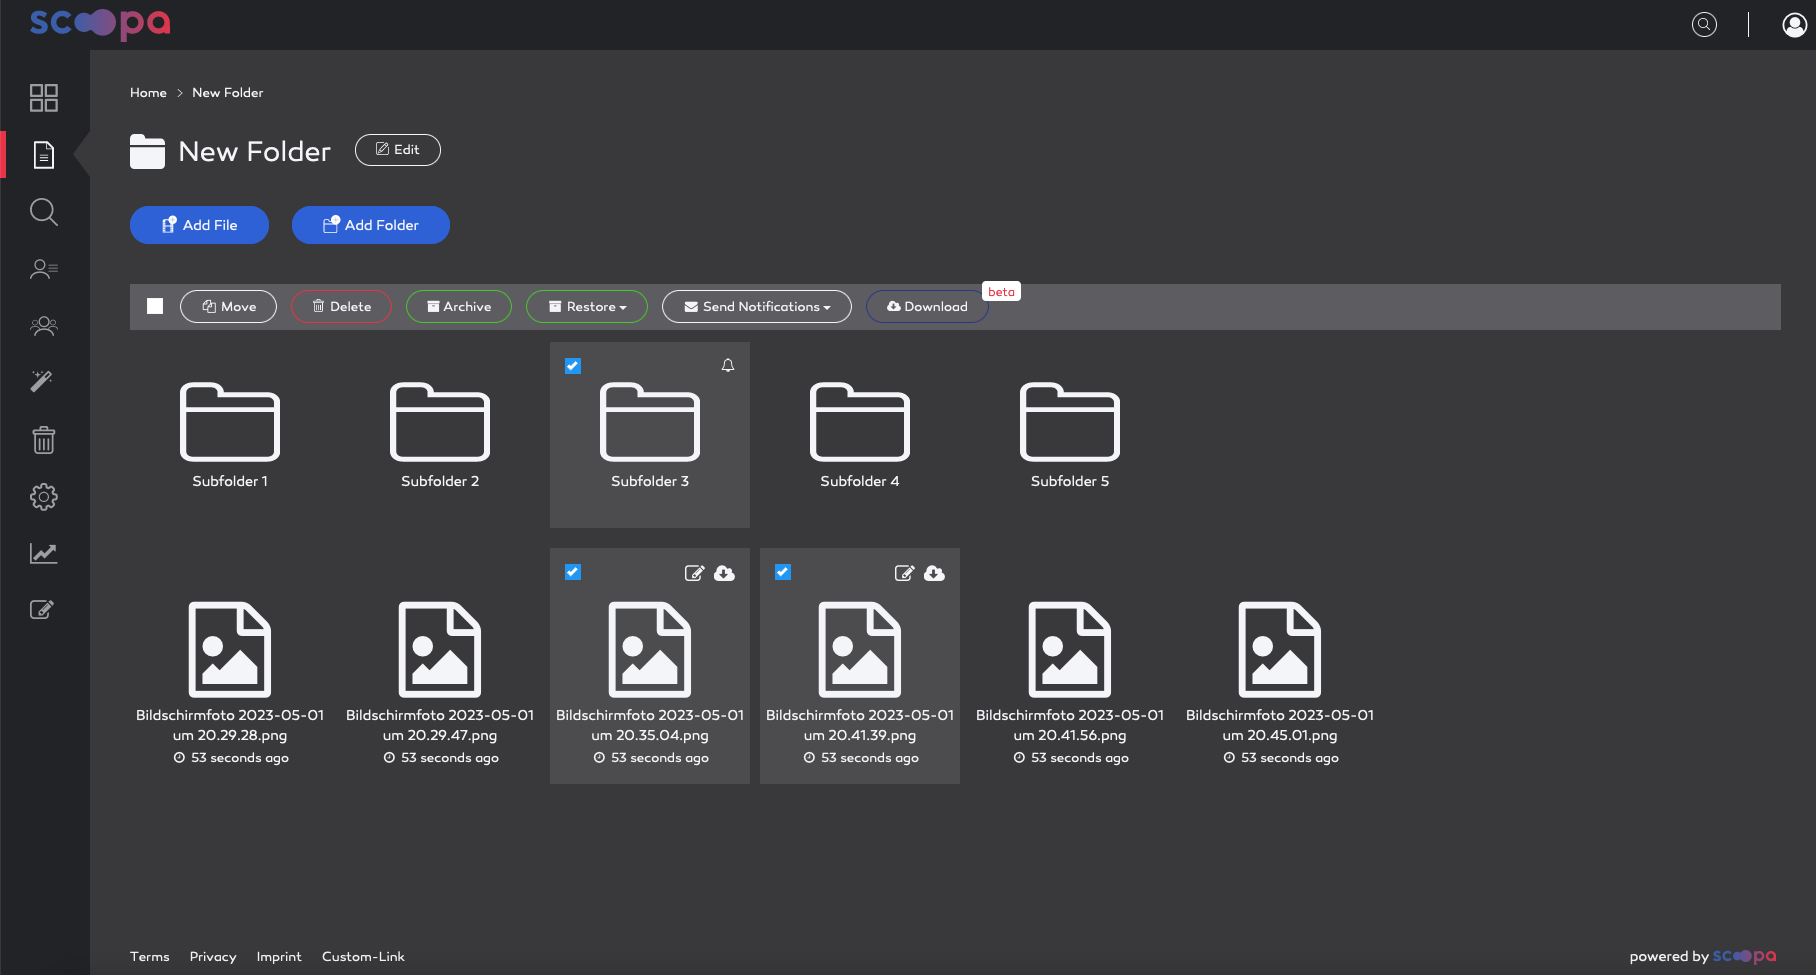1816x975 pixels.
Task: Uncheck the Subfolder 3 checkbox
Action: tap(573, 366)
